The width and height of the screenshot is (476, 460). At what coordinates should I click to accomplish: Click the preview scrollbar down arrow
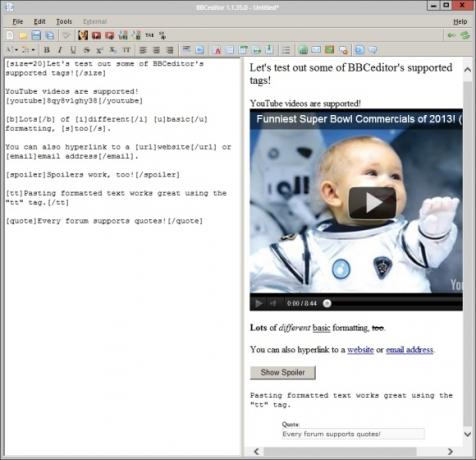[x=468, y=434]
